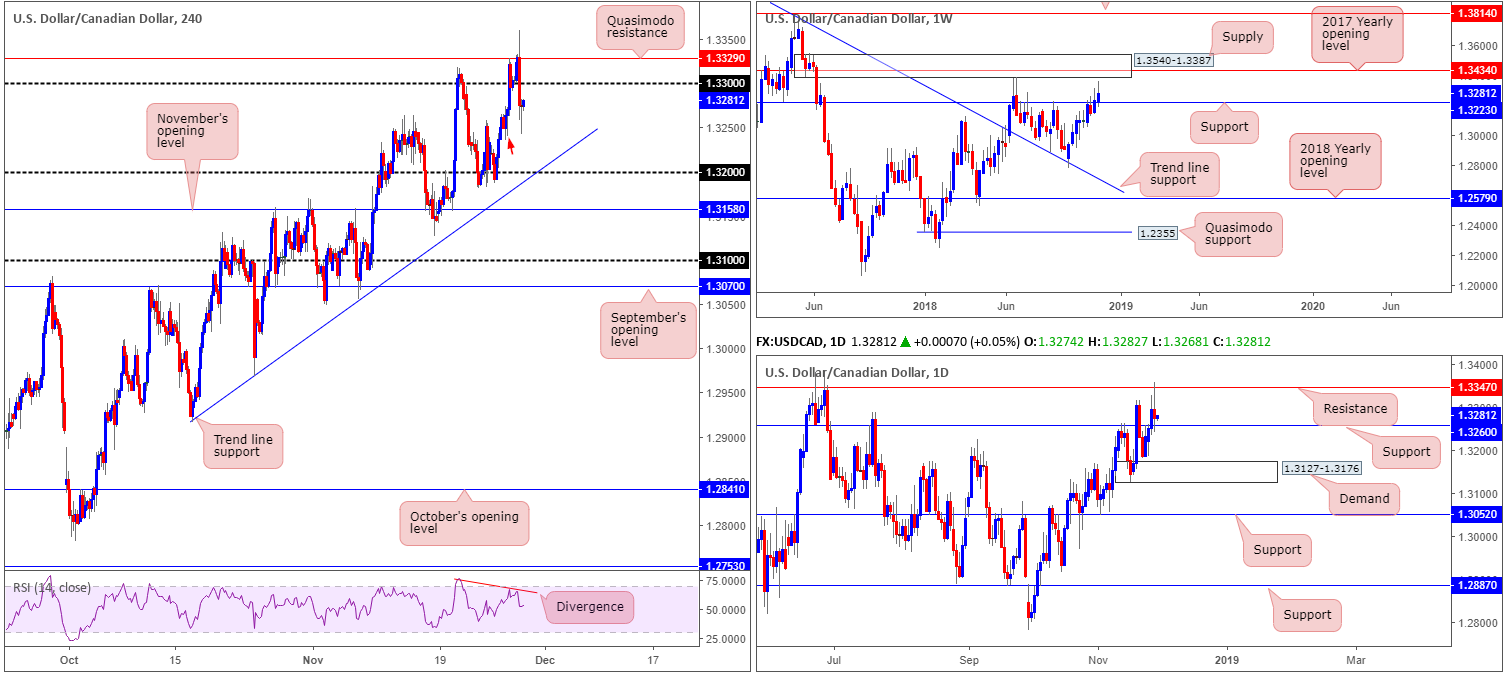Click the red 1.38140 price label
Image resolution: width=1505 pixels, height=676 pixels.
[1478, 14]
